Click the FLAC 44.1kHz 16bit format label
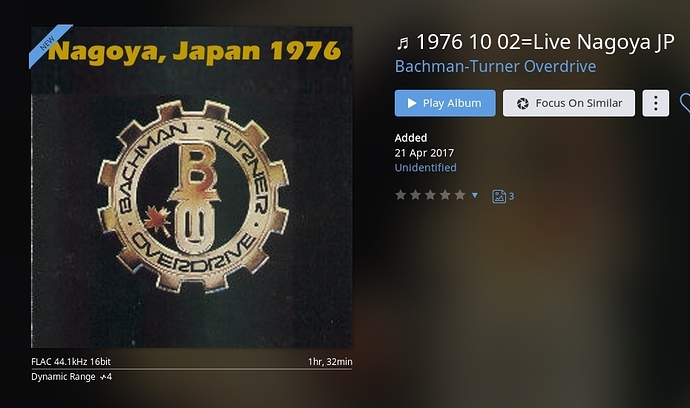The width and height of the screenshot is (690, 408). tap(71, 362)
